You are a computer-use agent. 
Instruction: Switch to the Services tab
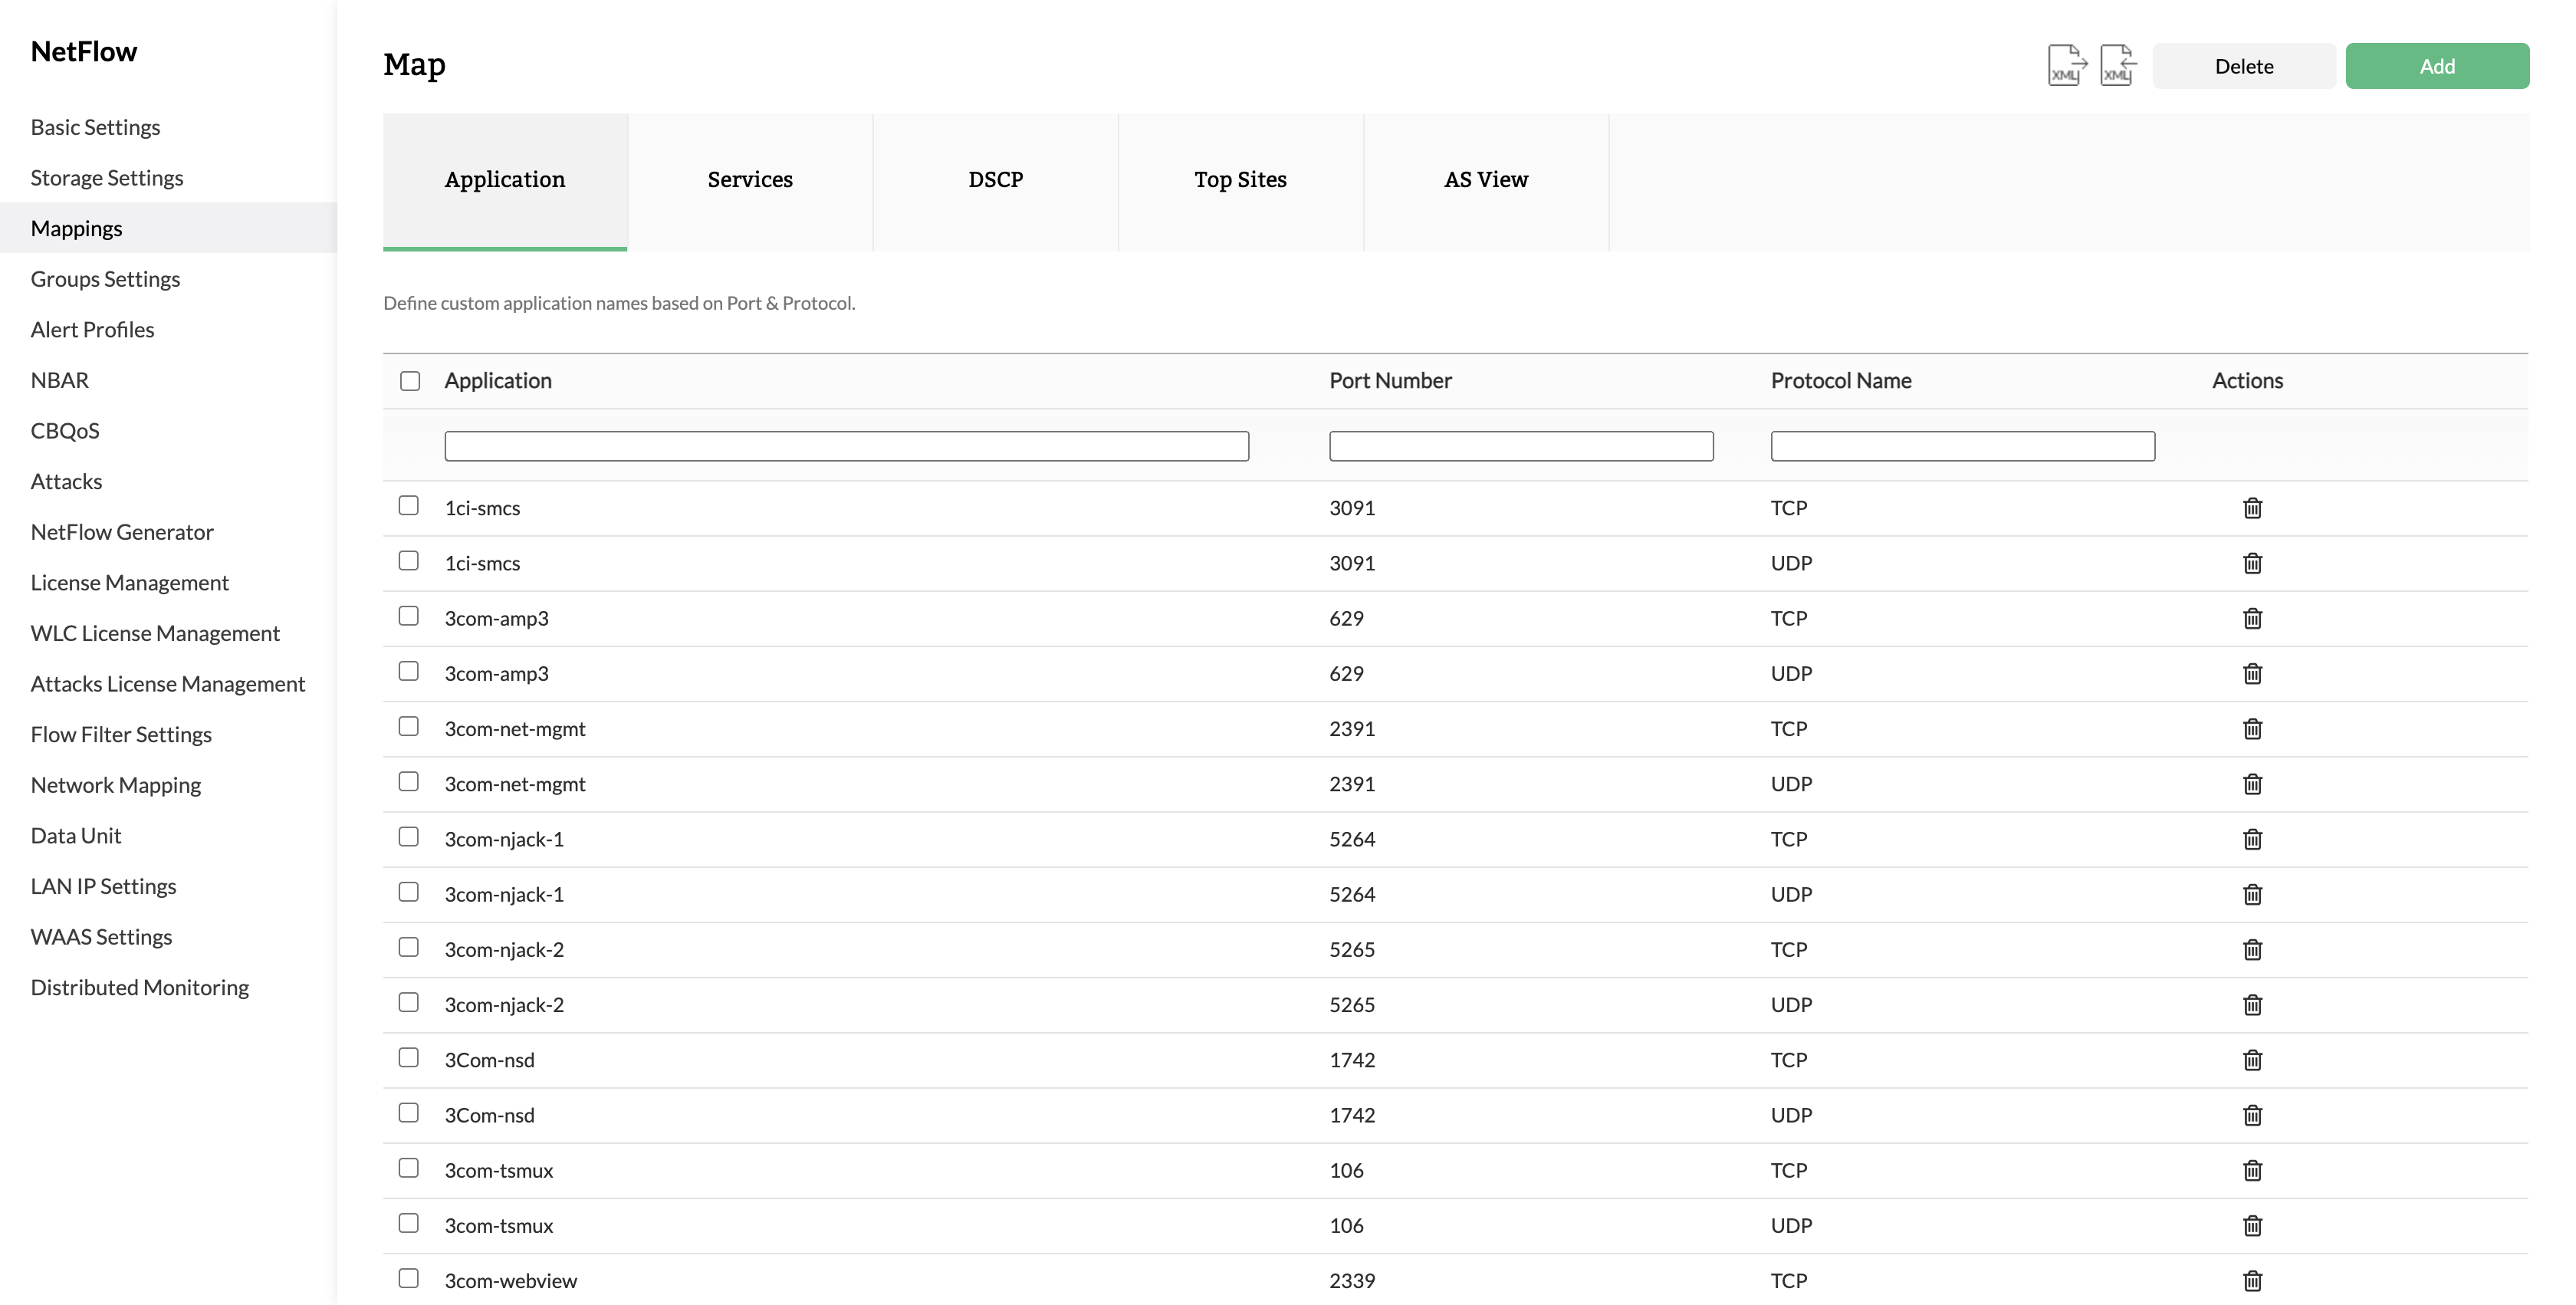[750, 180]
